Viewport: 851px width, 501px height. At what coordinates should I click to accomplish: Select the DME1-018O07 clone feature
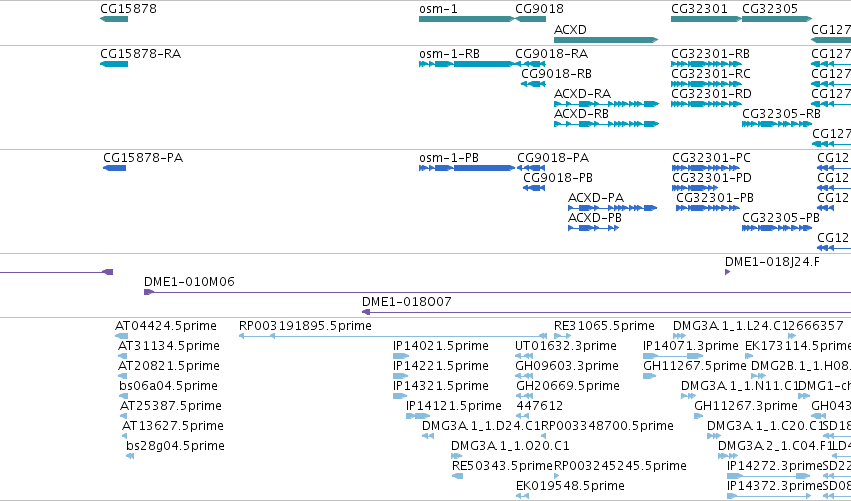pos(606,313)
